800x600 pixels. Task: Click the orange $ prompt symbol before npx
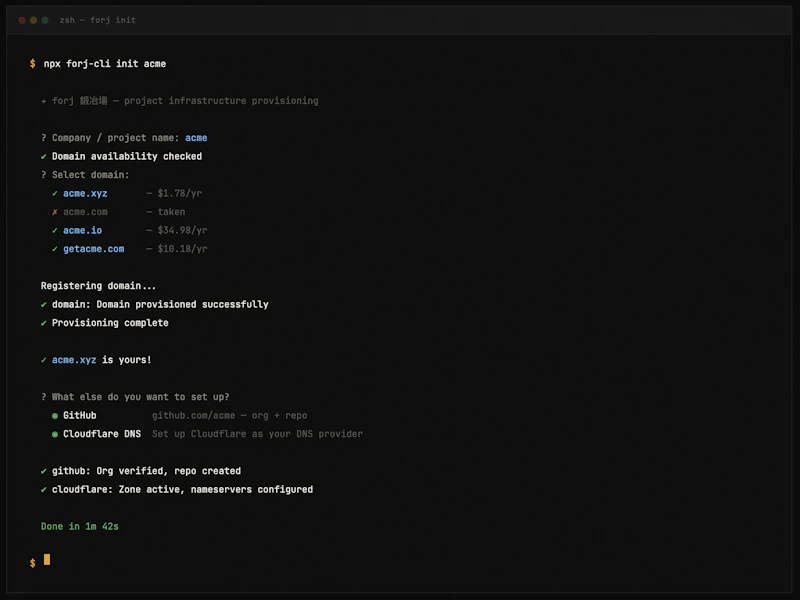33,64
